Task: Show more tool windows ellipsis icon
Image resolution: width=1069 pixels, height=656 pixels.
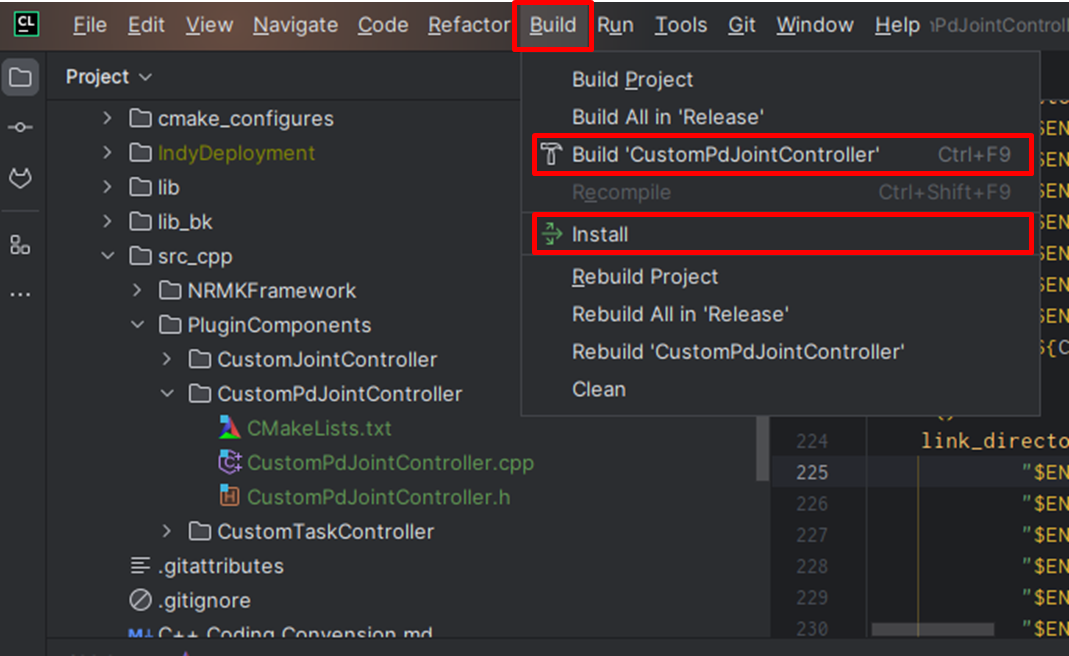Action: (20, 295)
